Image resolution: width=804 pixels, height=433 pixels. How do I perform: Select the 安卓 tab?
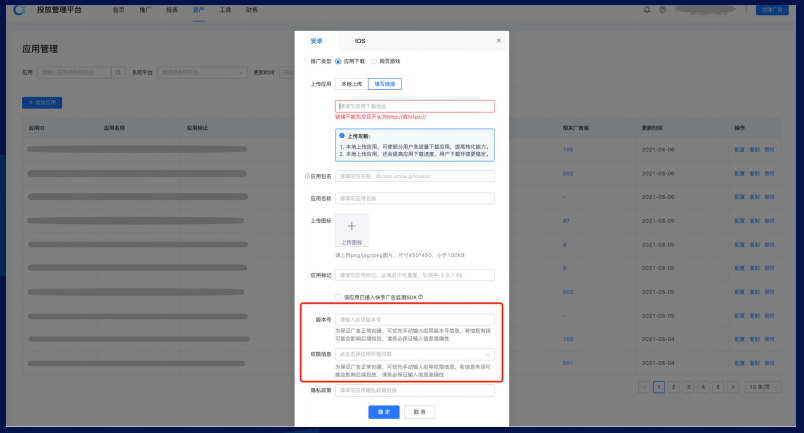[x=317, y=41]
